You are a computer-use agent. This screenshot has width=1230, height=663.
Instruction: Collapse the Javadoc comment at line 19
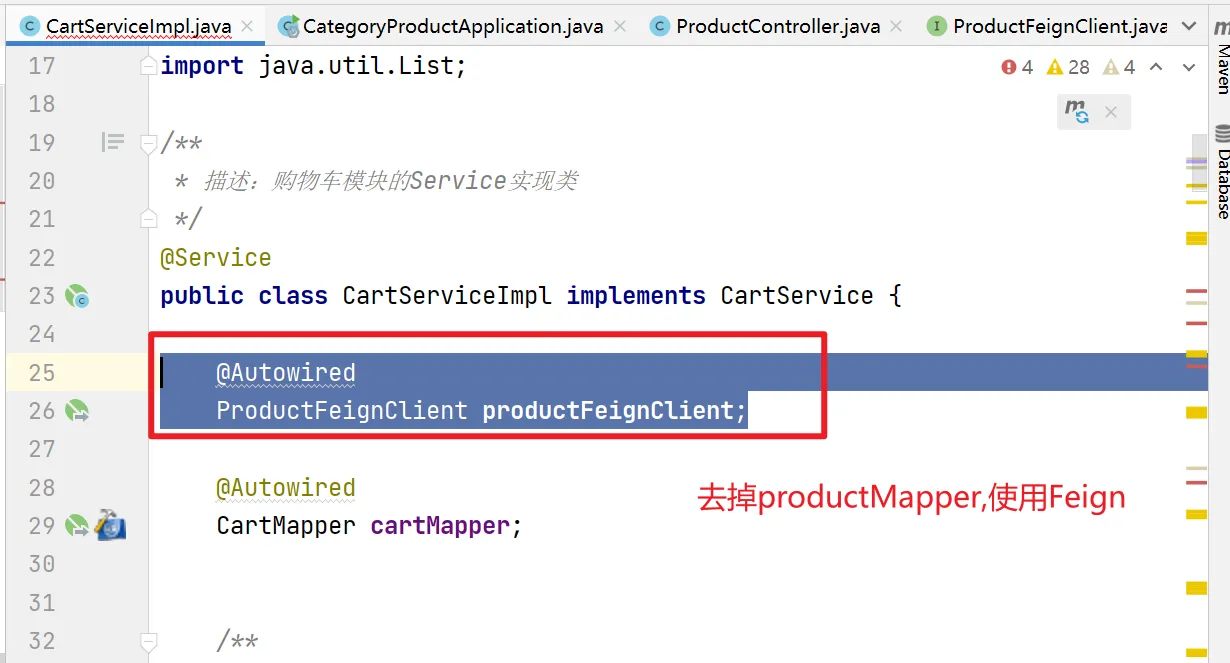(x=148, y=143)
